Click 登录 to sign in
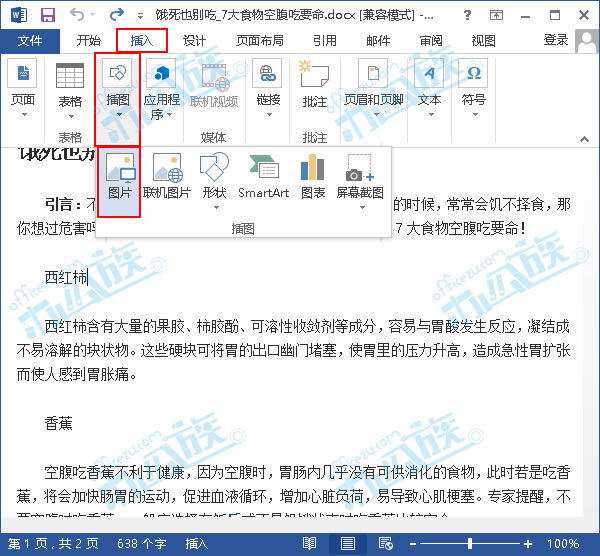 point(556,40)
